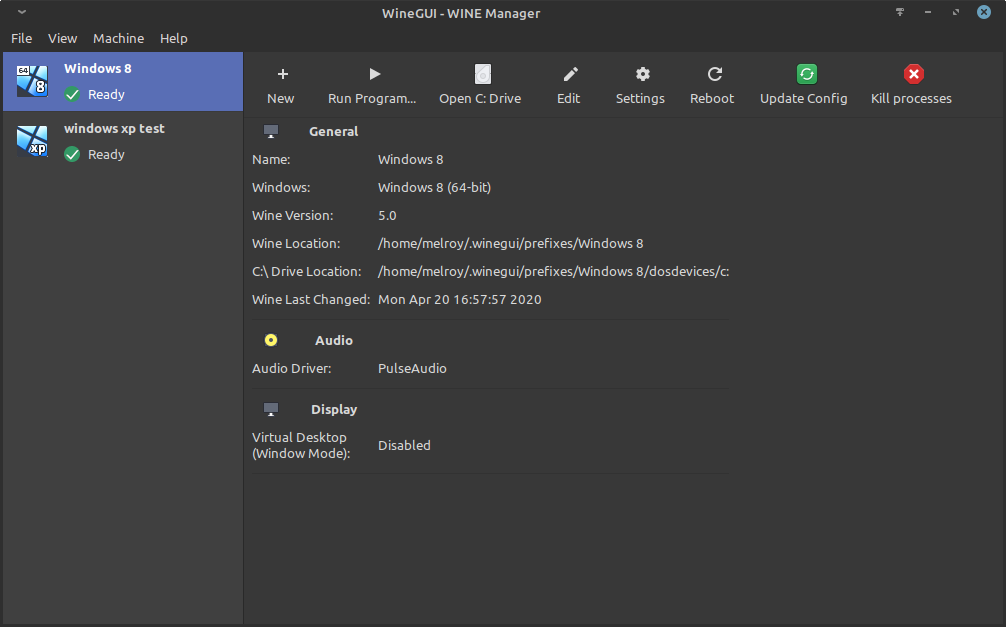Click the 'Windows:' label
This screenshot has height=627, width=1006.
281,188
